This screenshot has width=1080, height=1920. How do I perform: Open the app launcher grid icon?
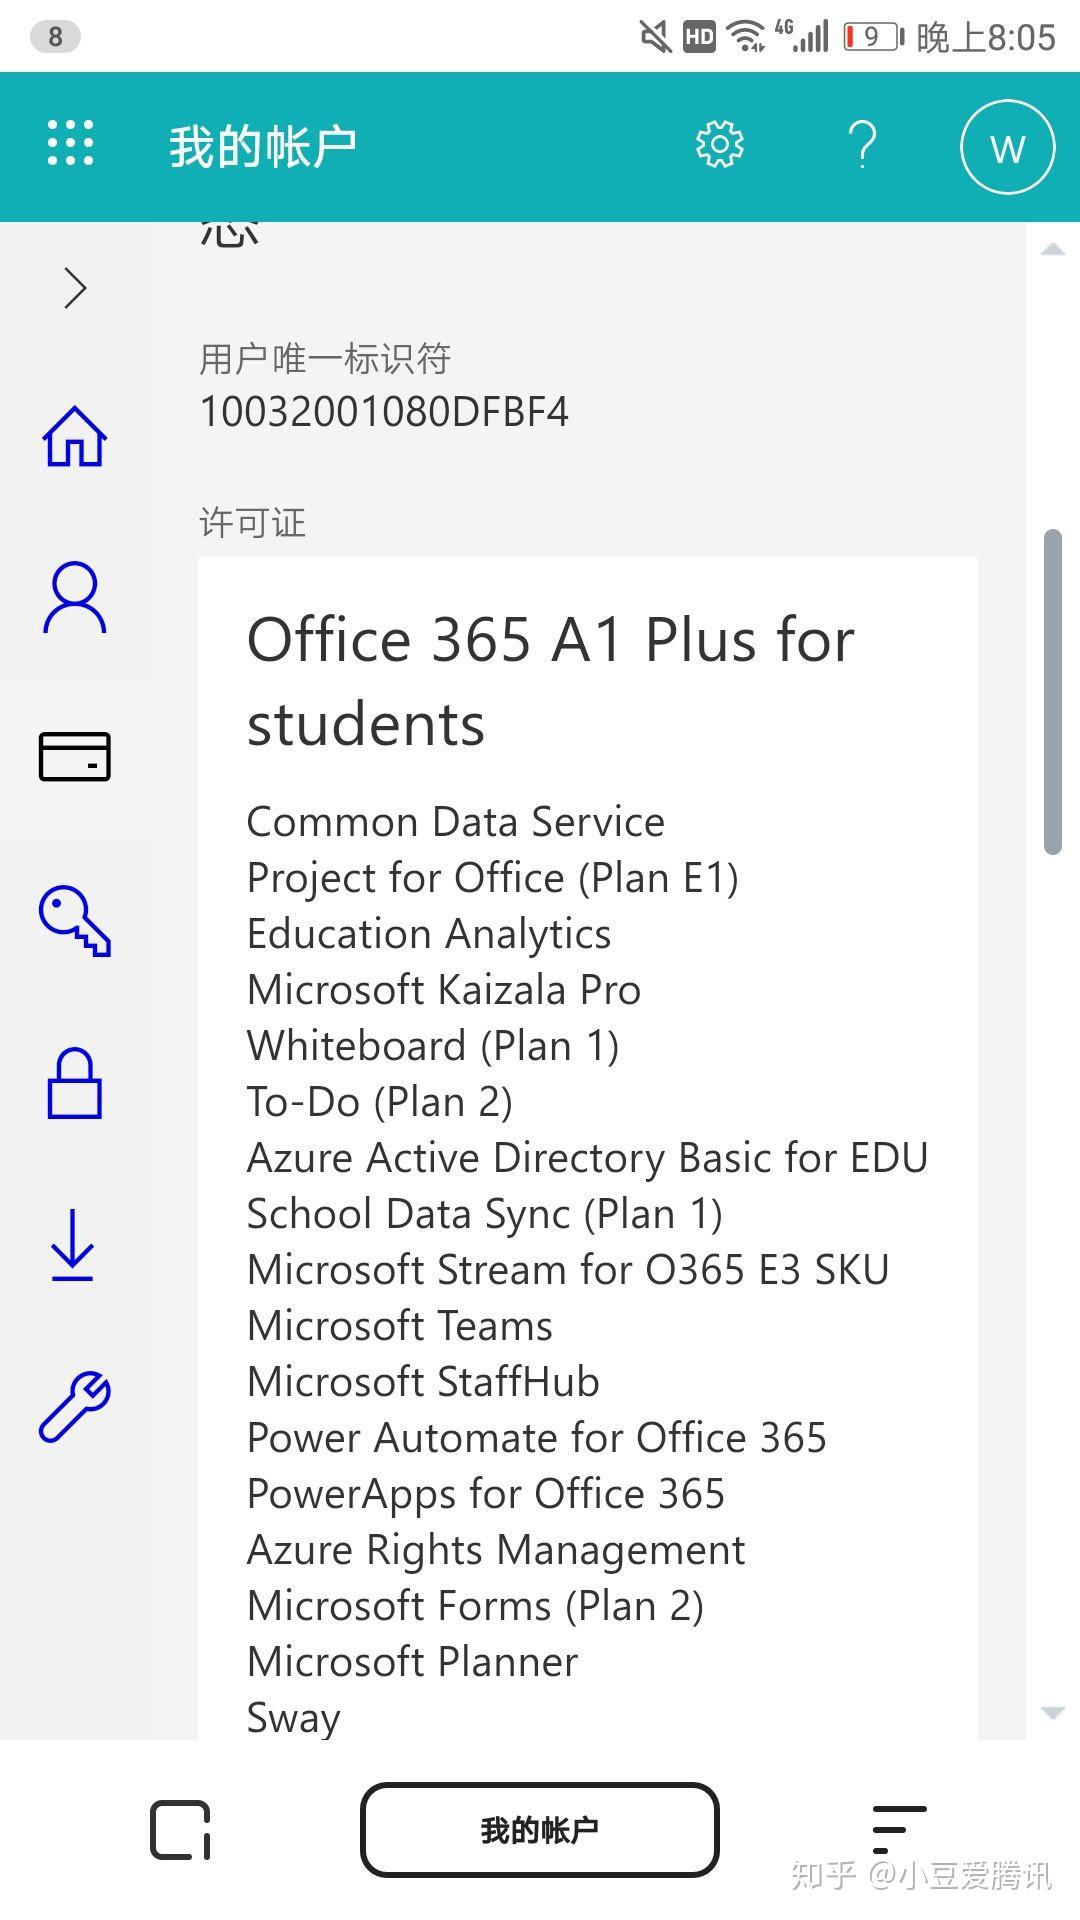pyautogui.click(x=71, y=143)
